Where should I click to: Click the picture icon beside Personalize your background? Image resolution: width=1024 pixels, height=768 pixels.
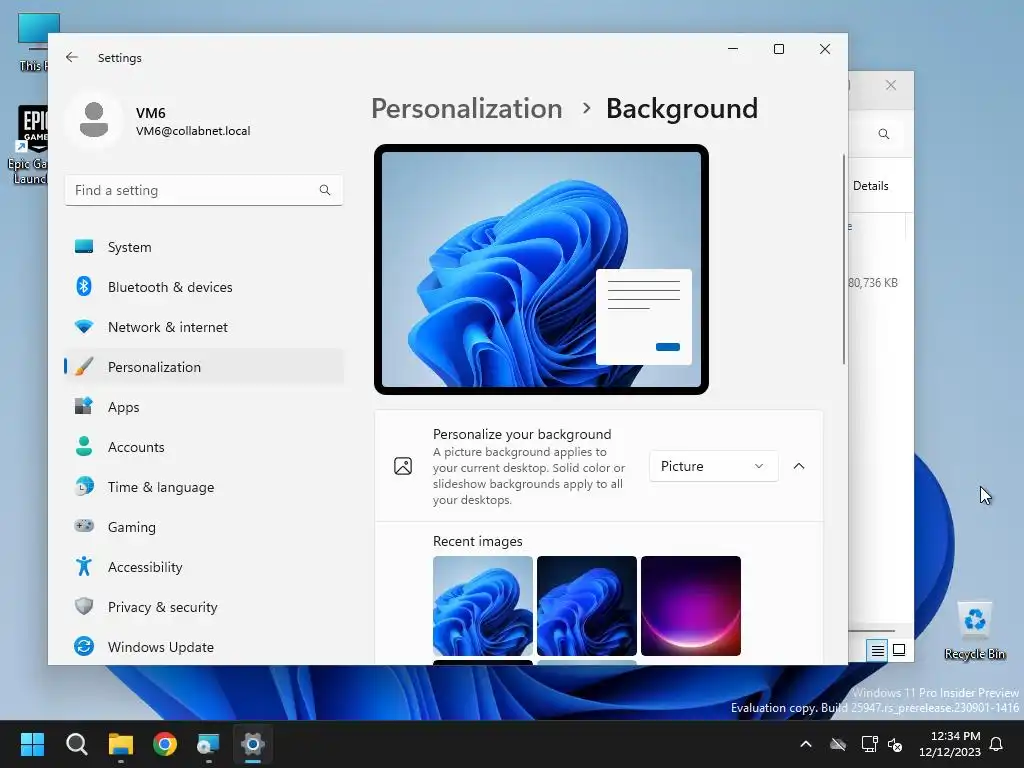pos(403,466)
